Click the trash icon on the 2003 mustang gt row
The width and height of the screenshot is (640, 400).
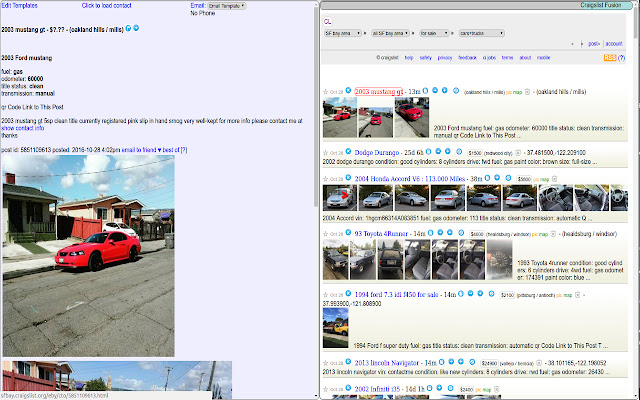pos(527,92)
